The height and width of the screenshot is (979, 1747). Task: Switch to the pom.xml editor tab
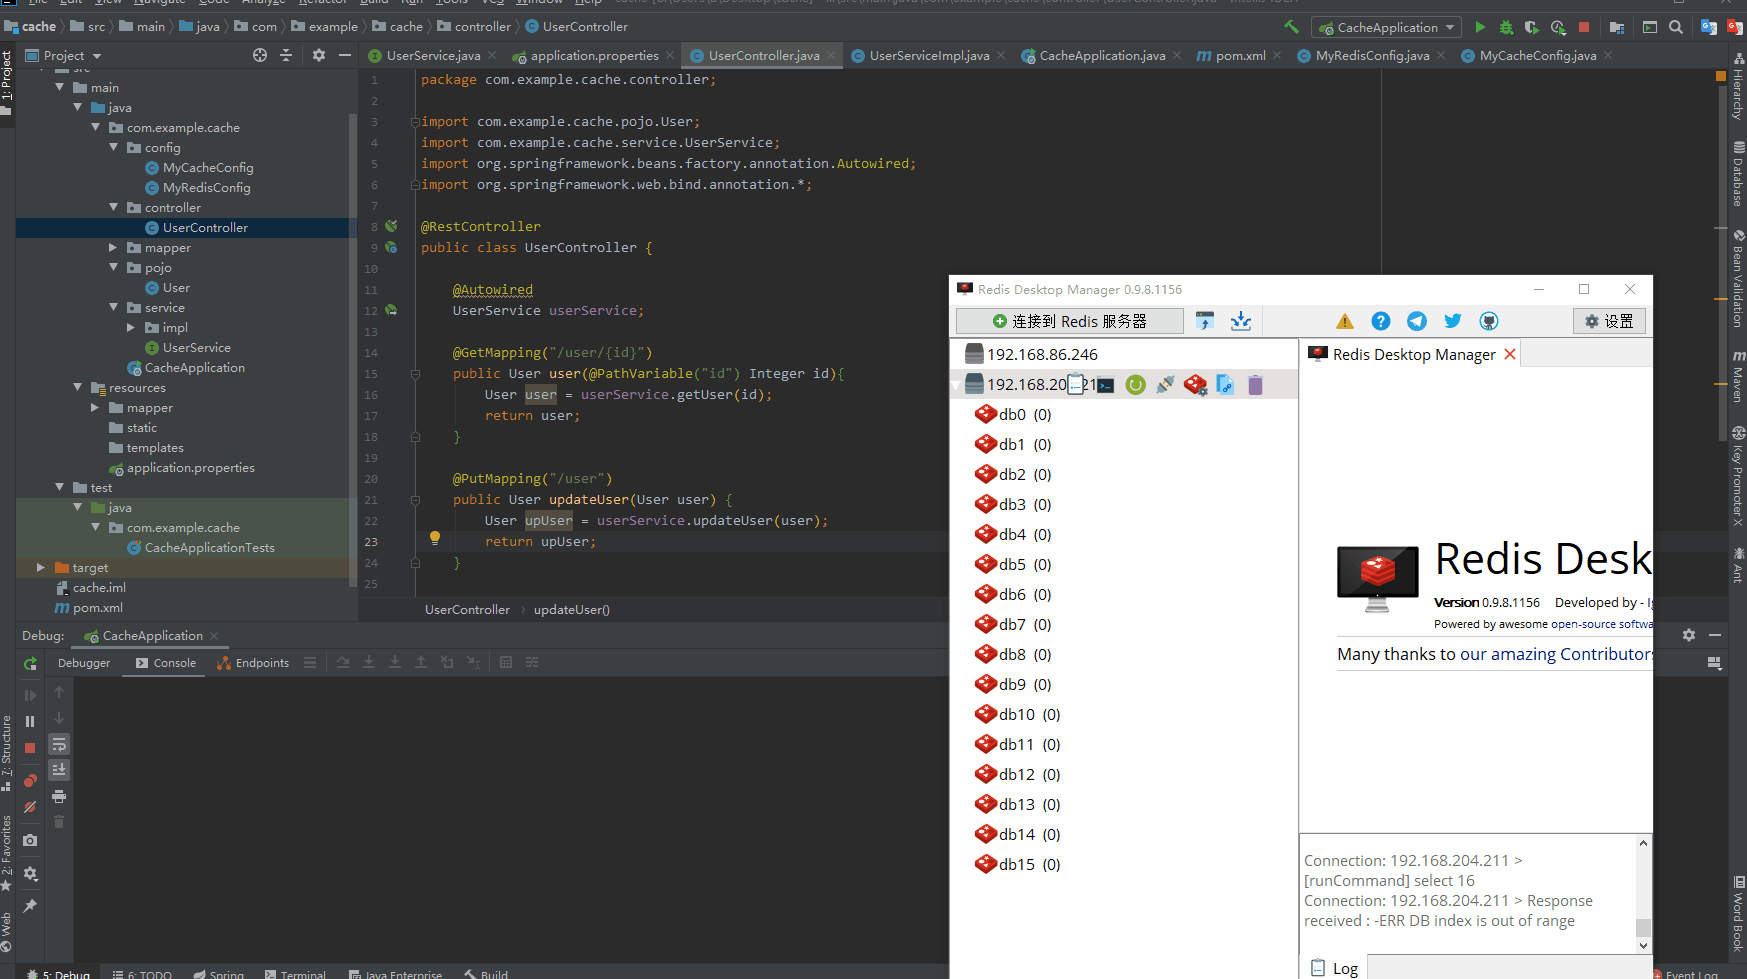tap(1239, 56)
